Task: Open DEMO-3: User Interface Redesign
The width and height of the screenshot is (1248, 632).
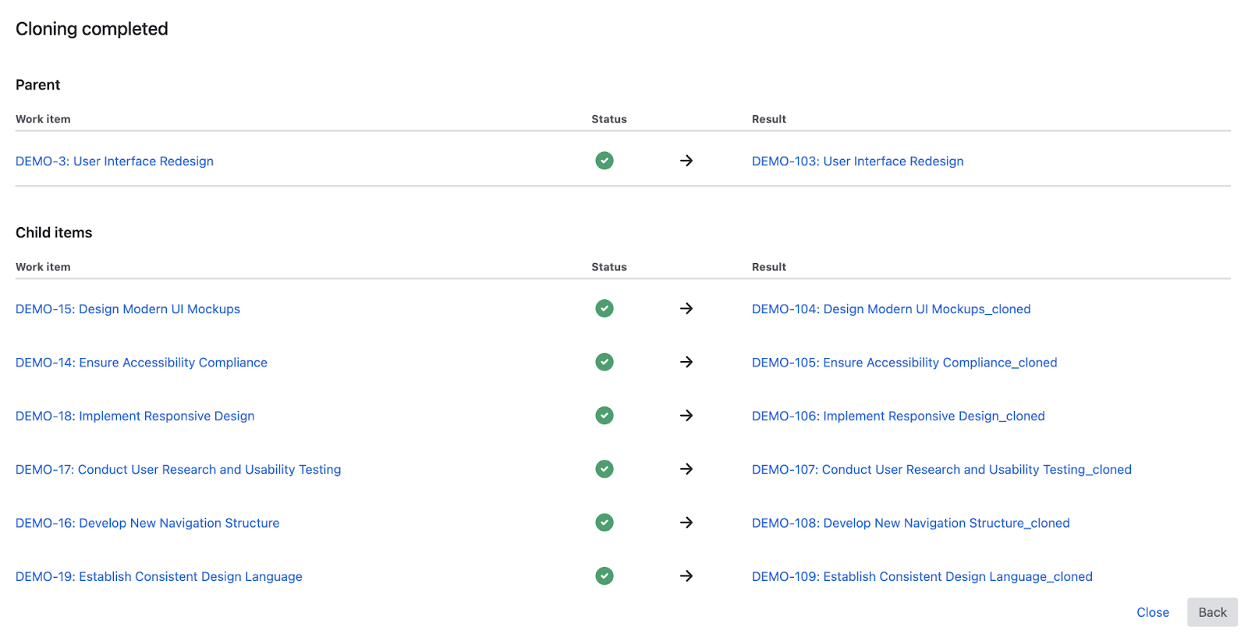Action: point(114,161)
